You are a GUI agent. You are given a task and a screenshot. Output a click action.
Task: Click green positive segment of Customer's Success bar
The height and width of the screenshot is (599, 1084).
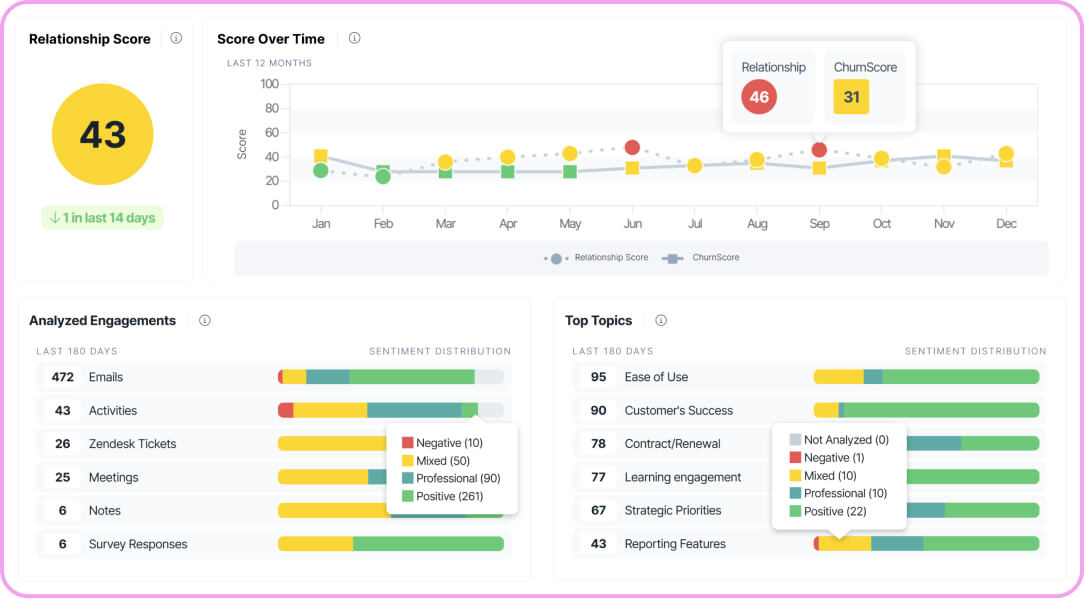tap(942, 410)
